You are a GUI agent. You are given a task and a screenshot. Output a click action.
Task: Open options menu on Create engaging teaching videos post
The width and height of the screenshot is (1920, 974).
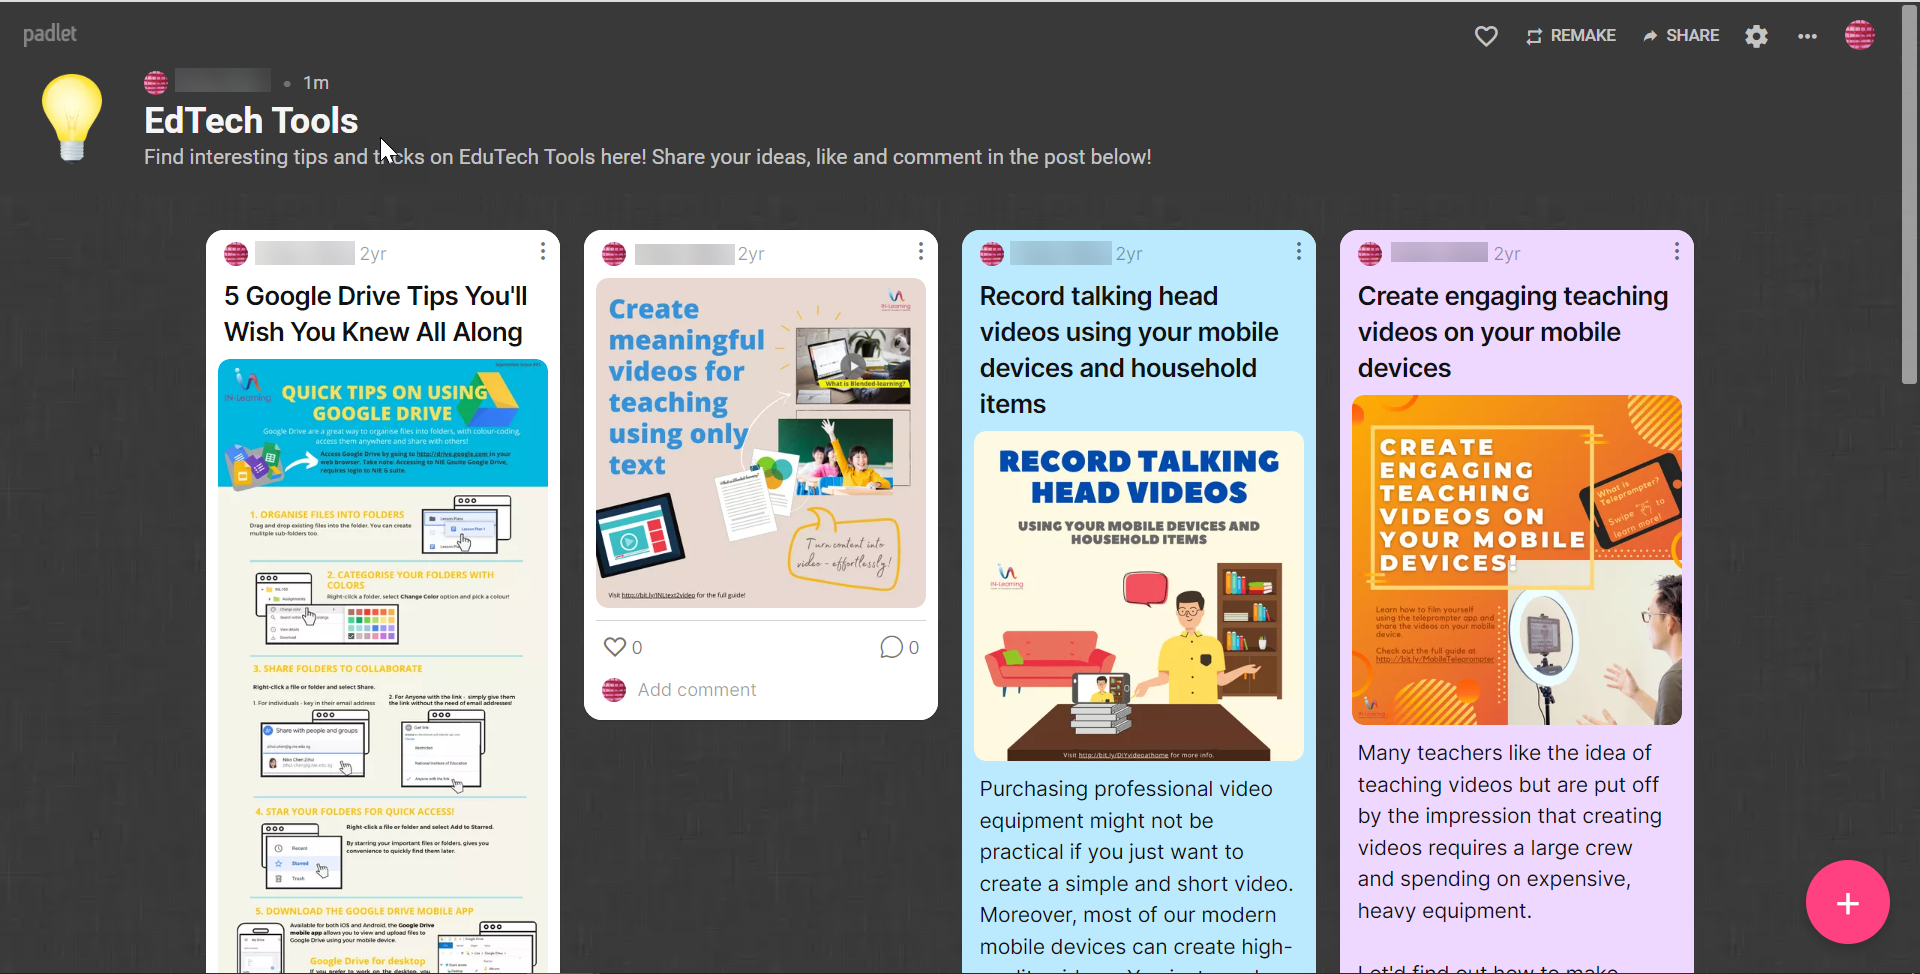tap(1677, 251)
